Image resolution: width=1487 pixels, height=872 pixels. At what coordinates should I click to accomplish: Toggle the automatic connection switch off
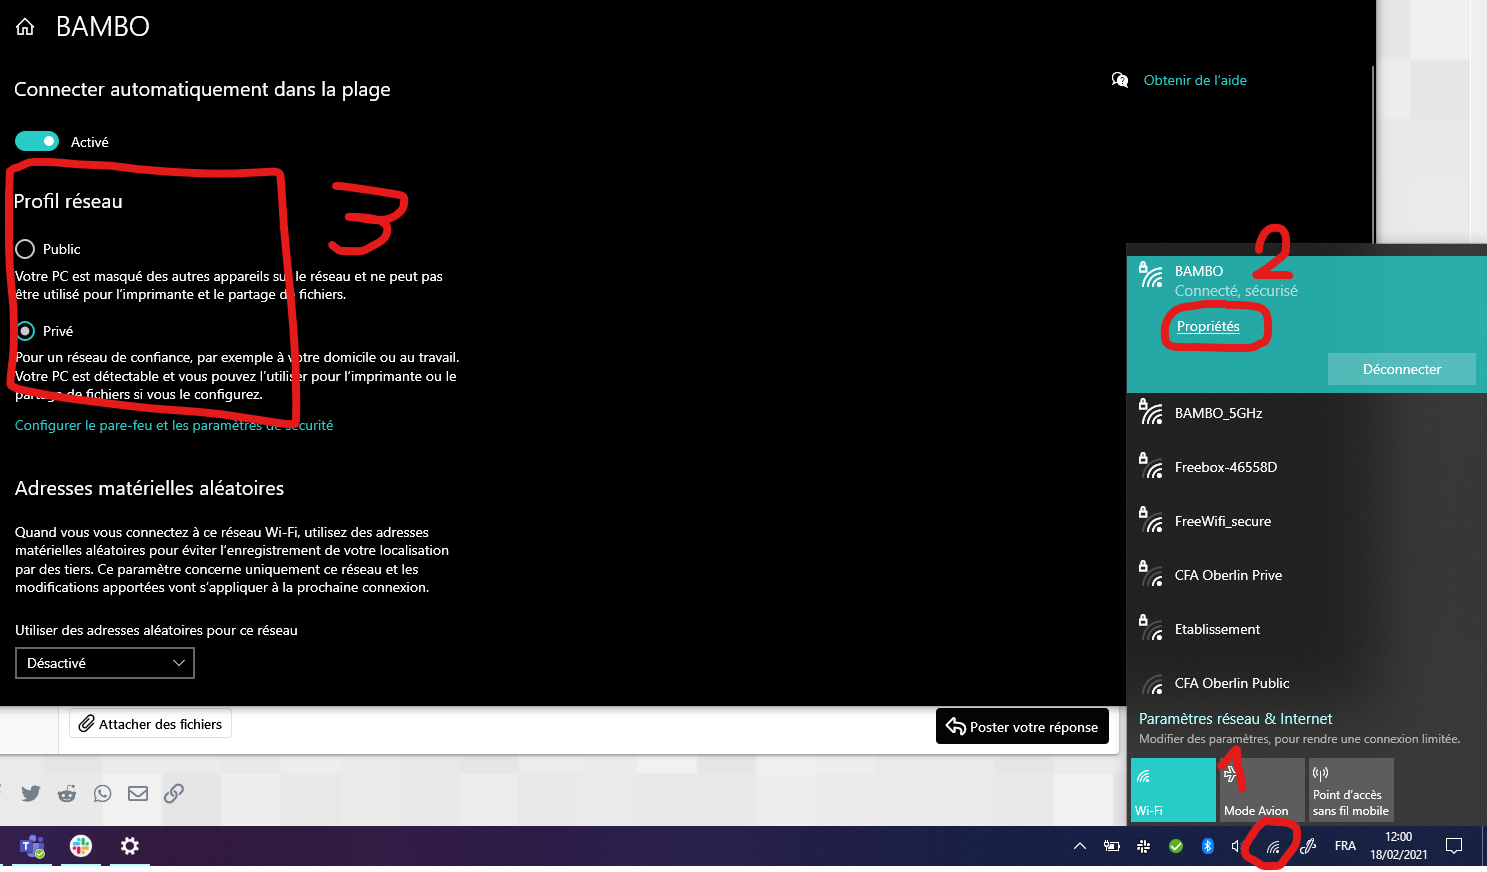[37, 141]
